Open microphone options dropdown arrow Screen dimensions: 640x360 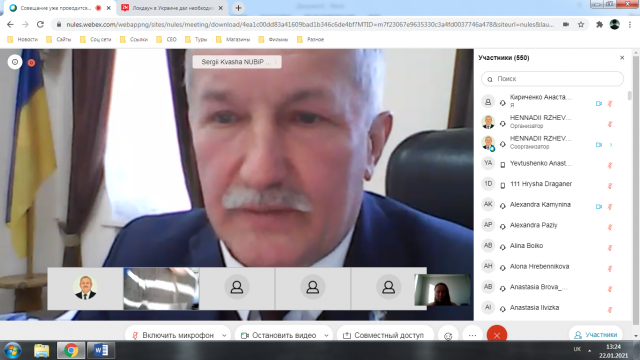(x=224, y=336)
